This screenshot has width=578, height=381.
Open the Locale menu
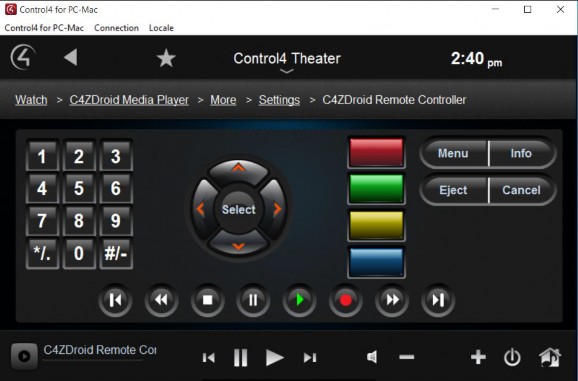(161, 28)
